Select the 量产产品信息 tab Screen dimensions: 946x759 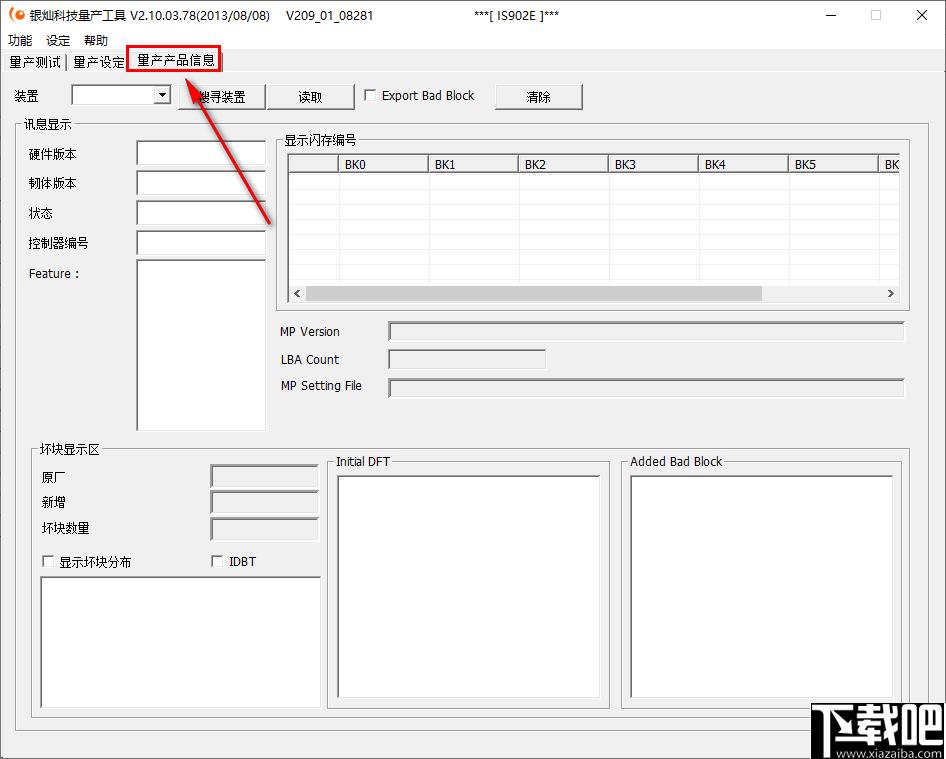175,60
